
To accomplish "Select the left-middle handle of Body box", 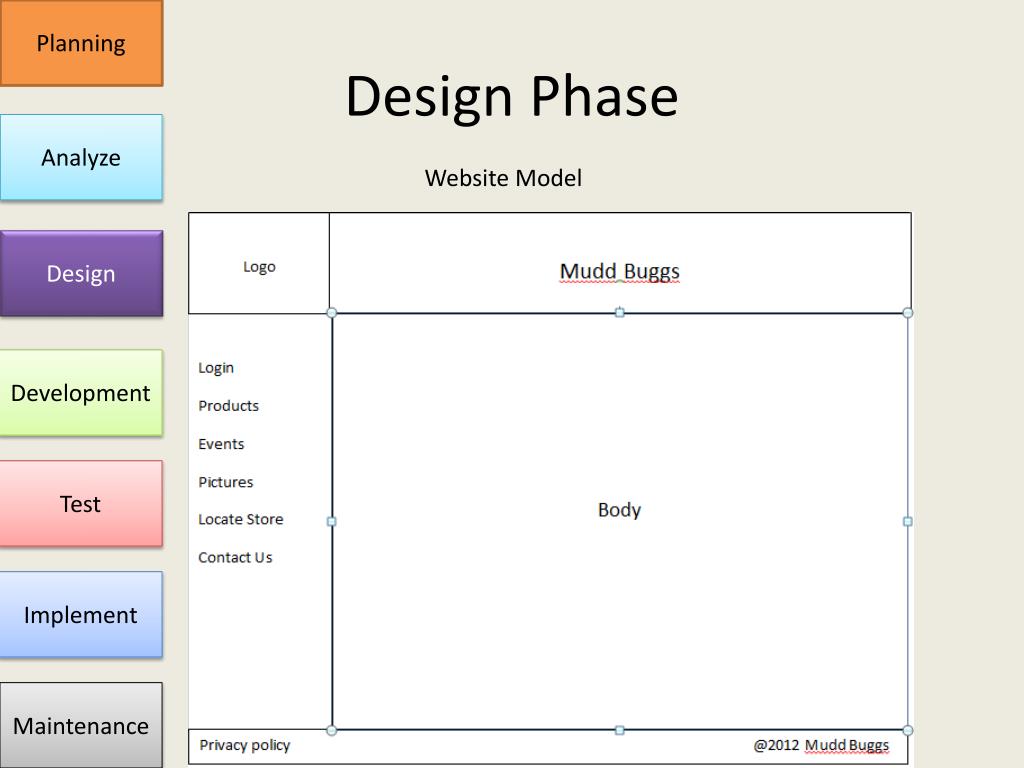I will coord(332,521).
